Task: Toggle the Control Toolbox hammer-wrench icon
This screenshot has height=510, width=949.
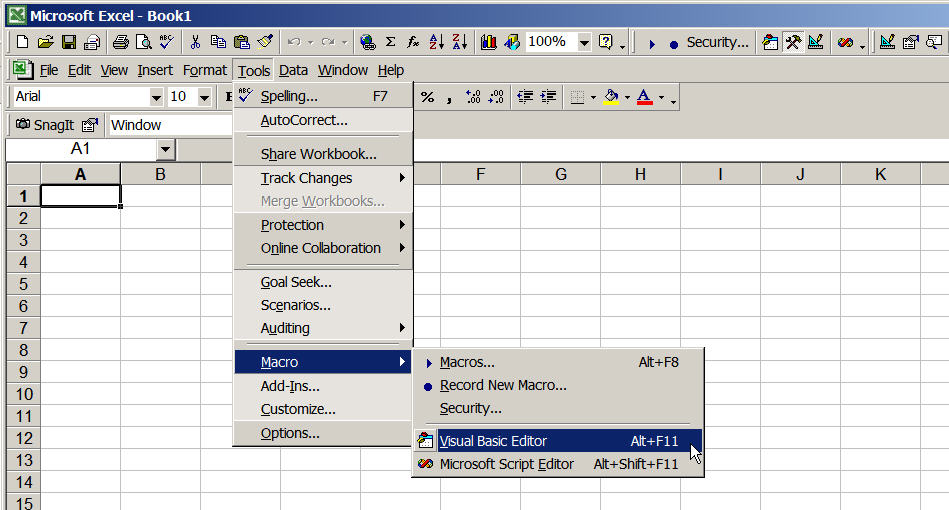Action: click(x=793, y=42)
